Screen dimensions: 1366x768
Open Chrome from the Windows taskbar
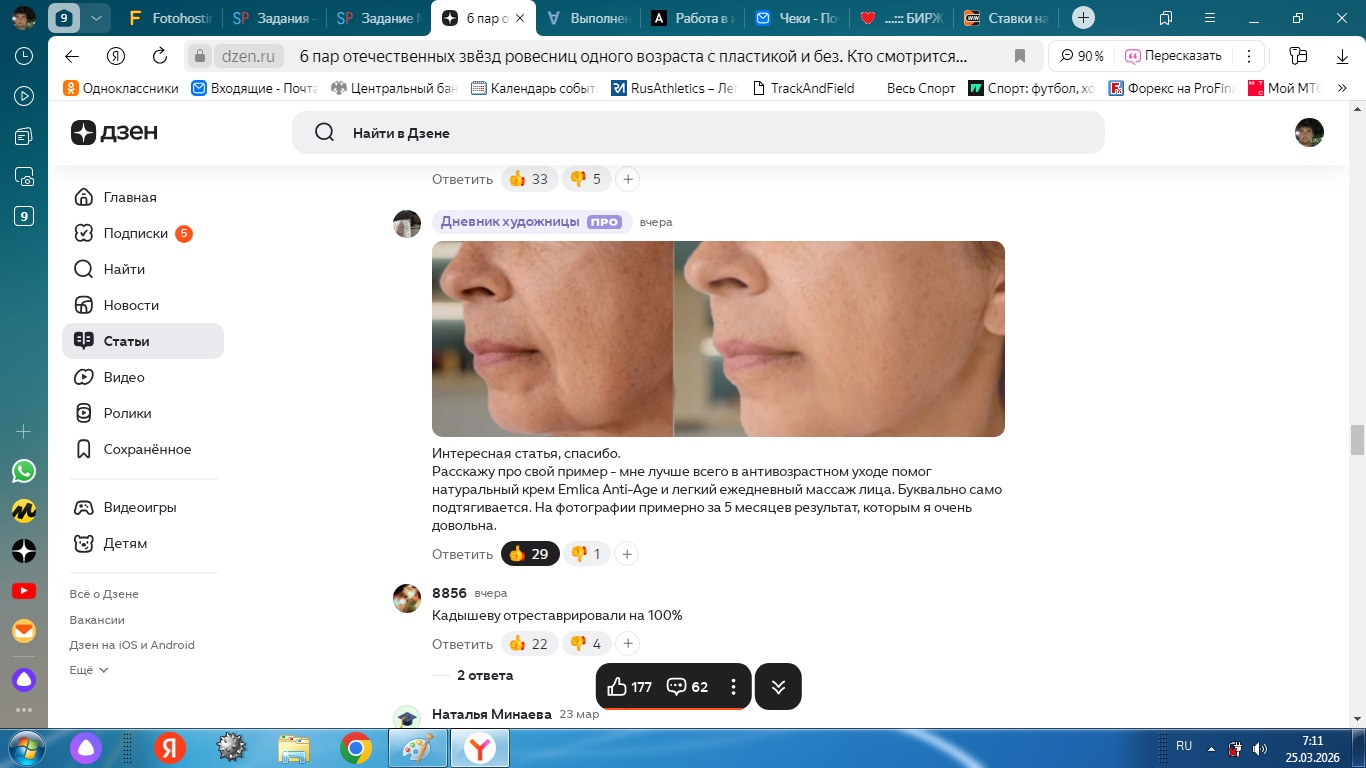click(x=356, y=747)
